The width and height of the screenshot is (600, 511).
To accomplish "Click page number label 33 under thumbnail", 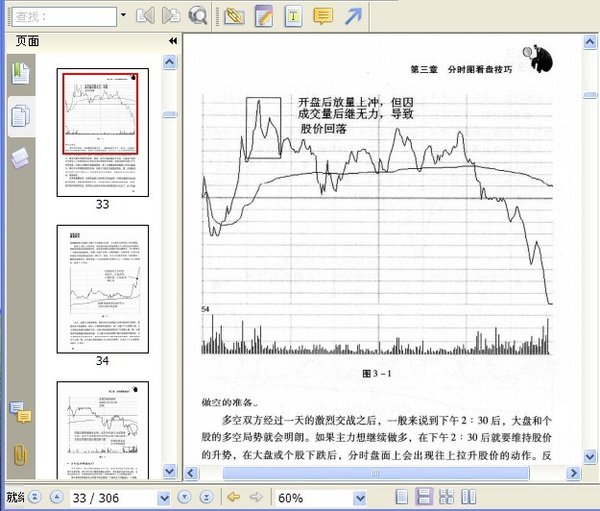I will (103, 204).
